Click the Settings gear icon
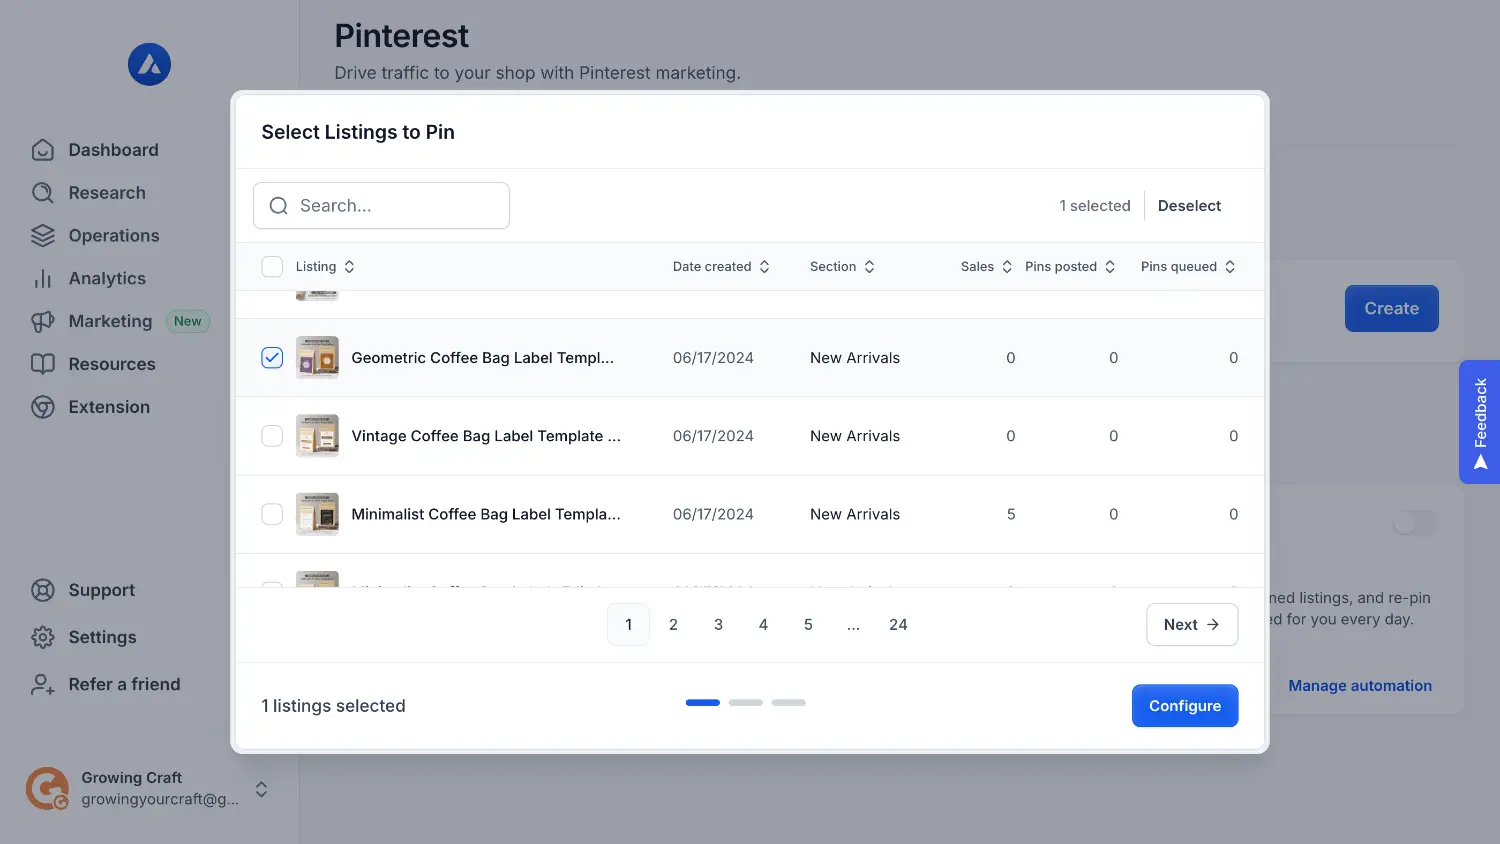 coord(42,637)
